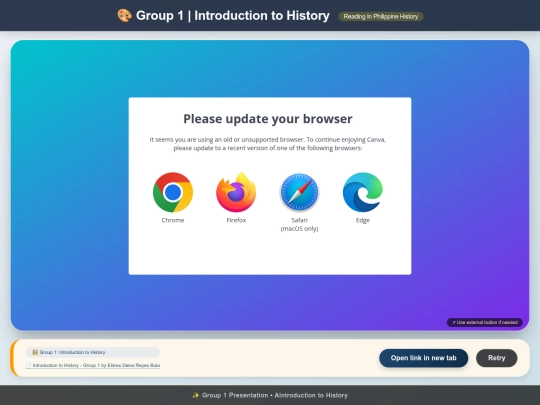Click the palette emoji in header
Image resolution: width=540 pixels, height=405 pixels.
tap(124, 15)
